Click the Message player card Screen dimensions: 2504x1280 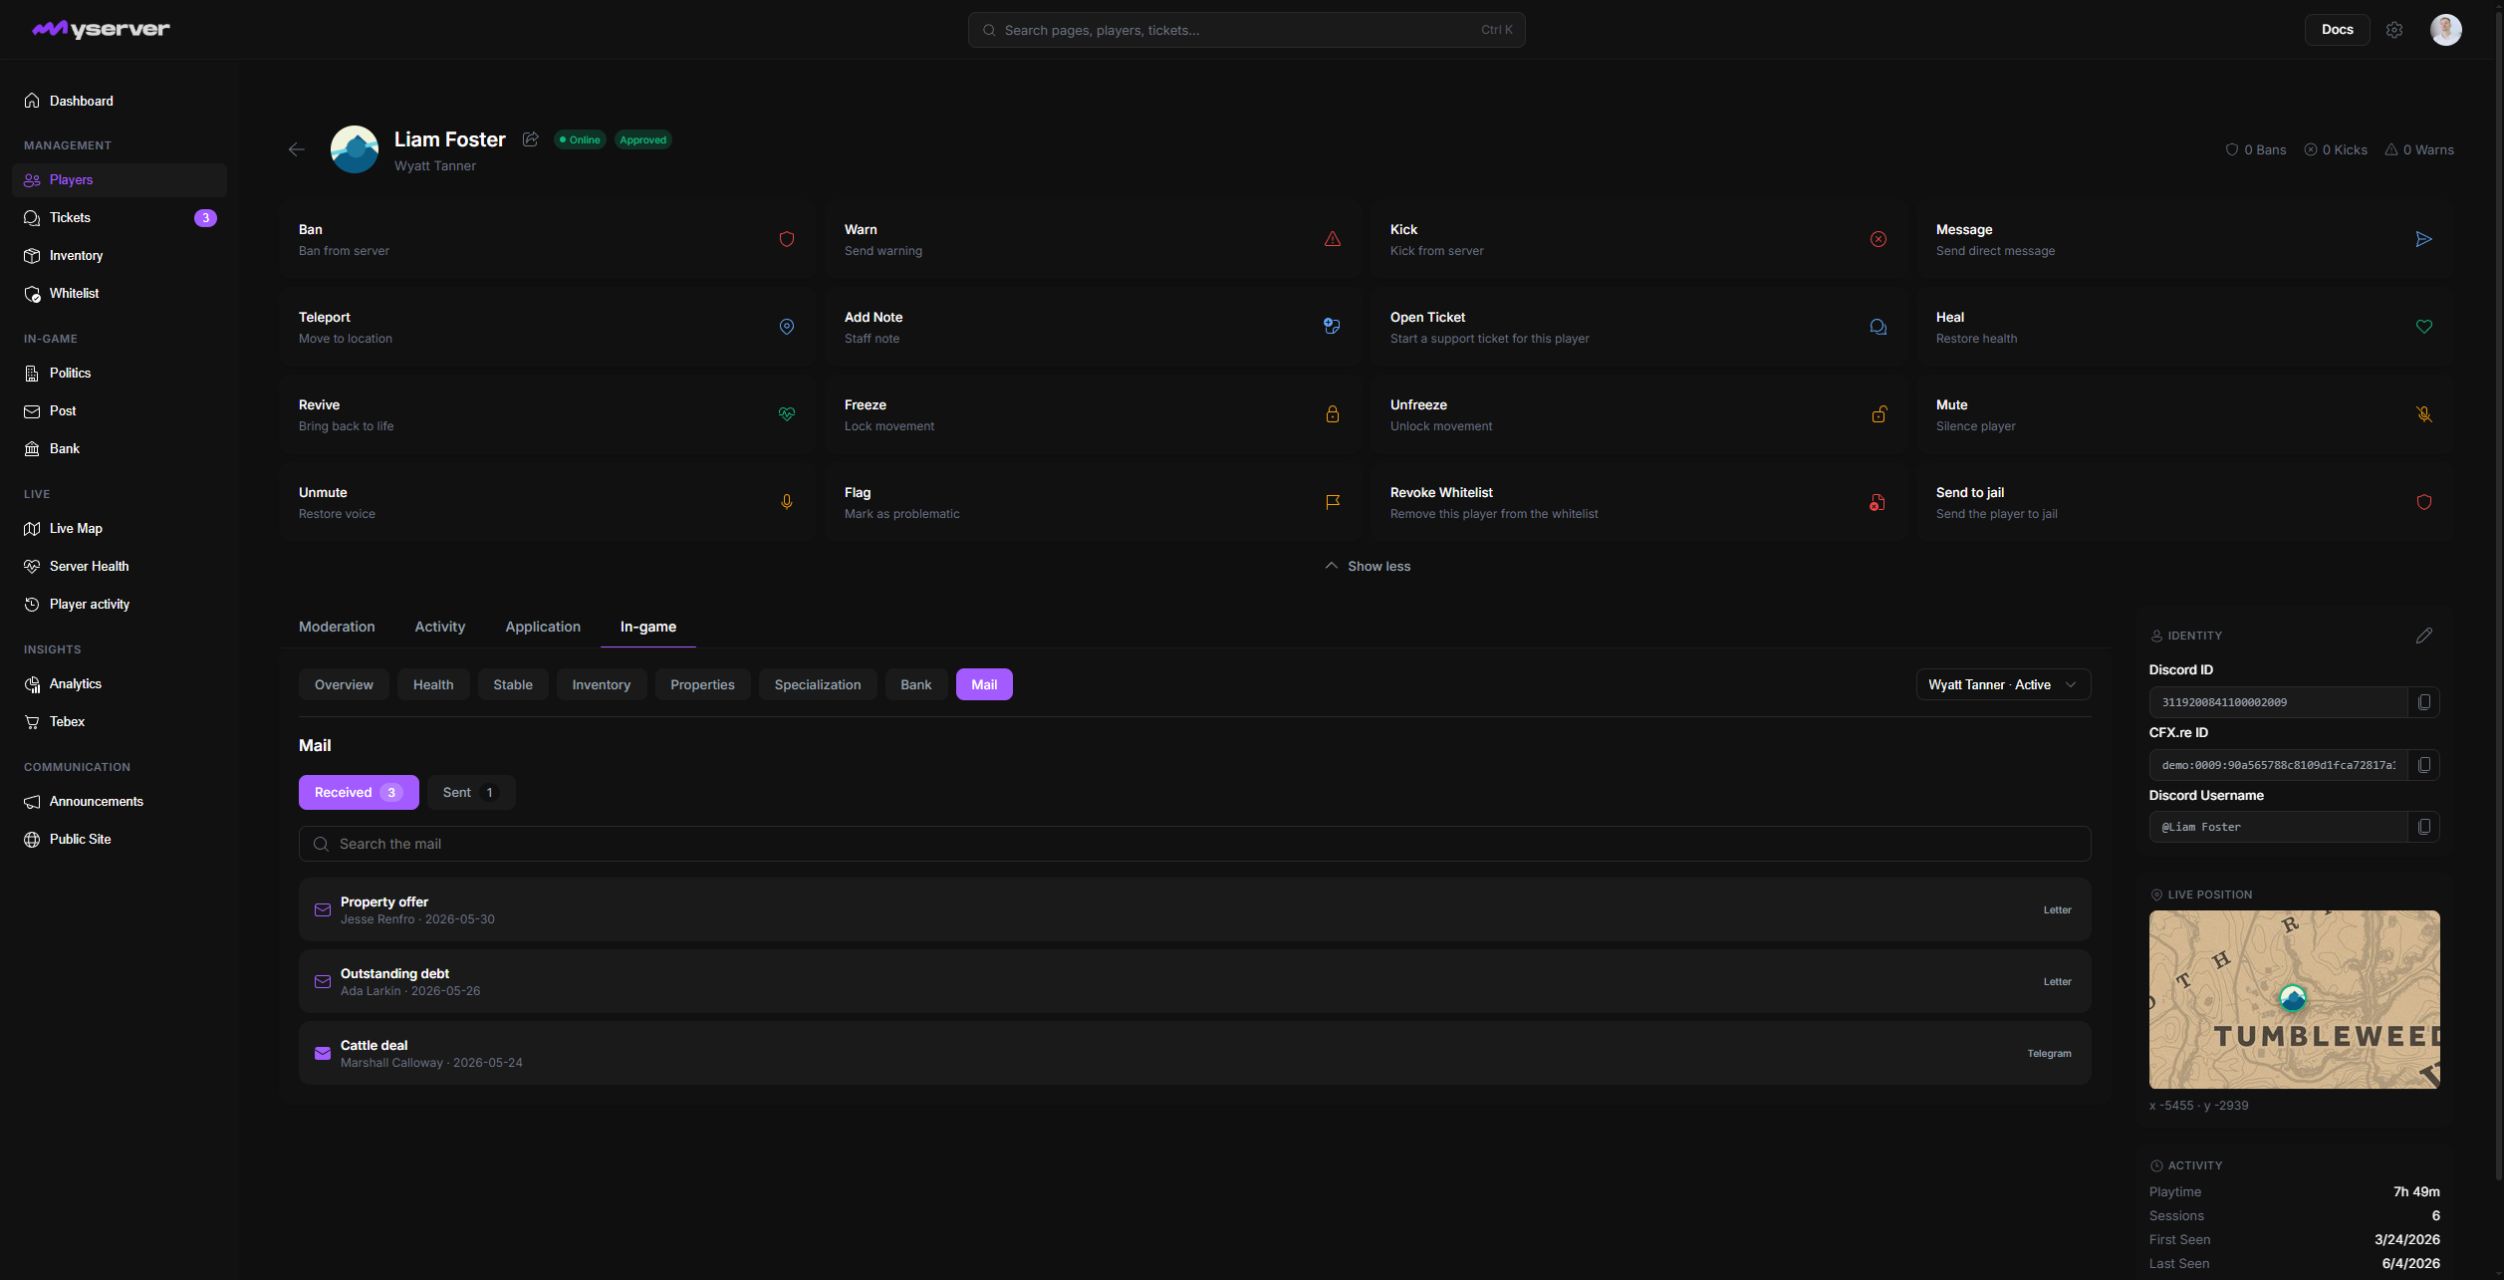2184,239
